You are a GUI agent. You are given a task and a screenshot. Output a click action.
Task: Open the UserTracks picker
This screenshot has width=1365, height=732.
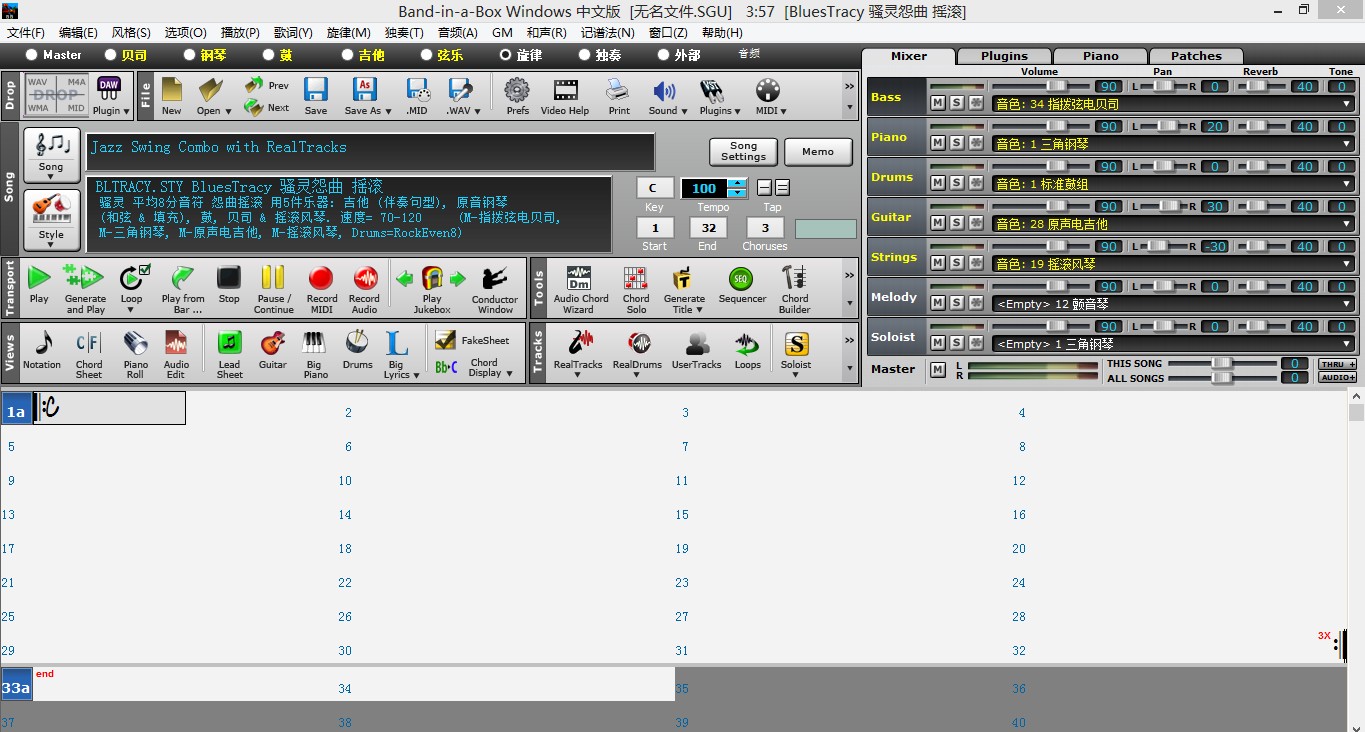[x=696, y=351]
